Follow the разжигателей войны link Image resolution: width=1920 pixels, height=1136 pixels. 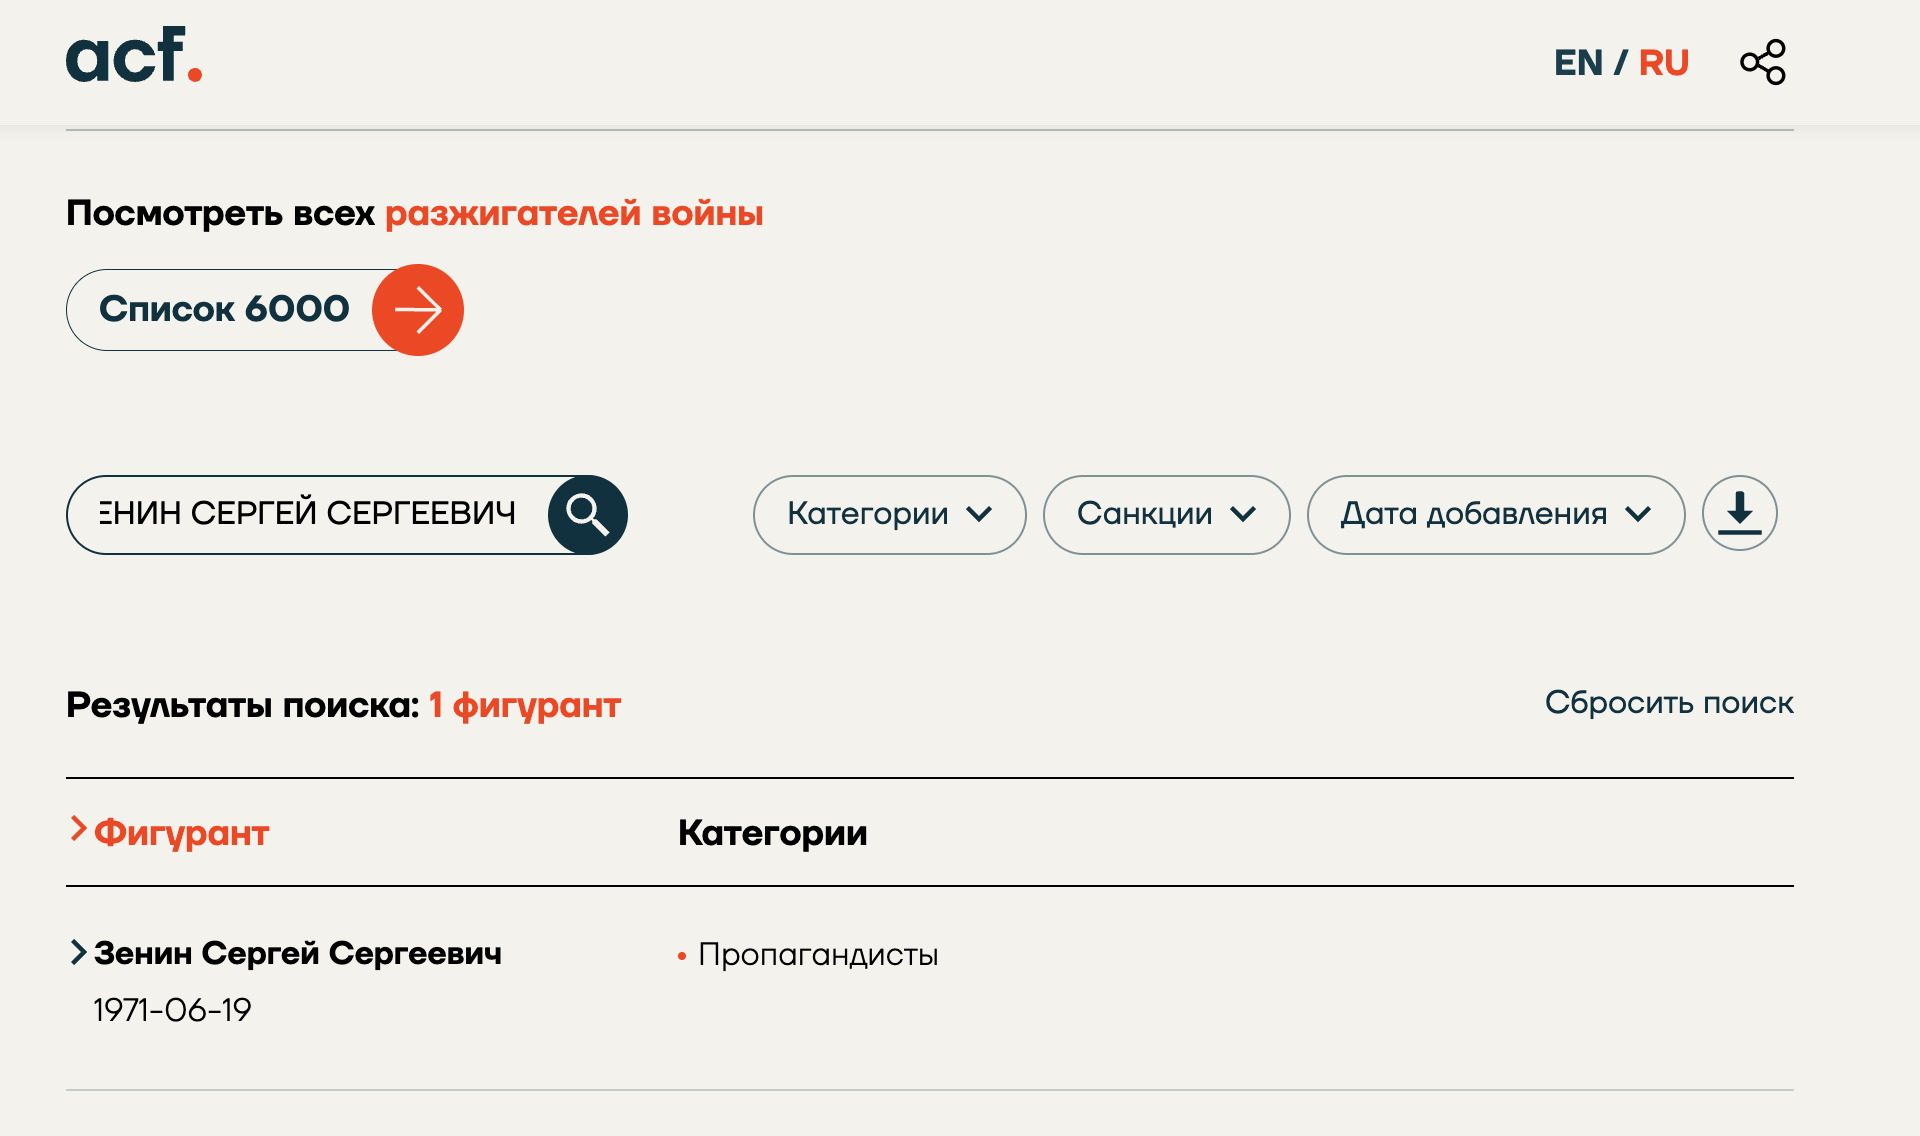click(x=574, y=213)
